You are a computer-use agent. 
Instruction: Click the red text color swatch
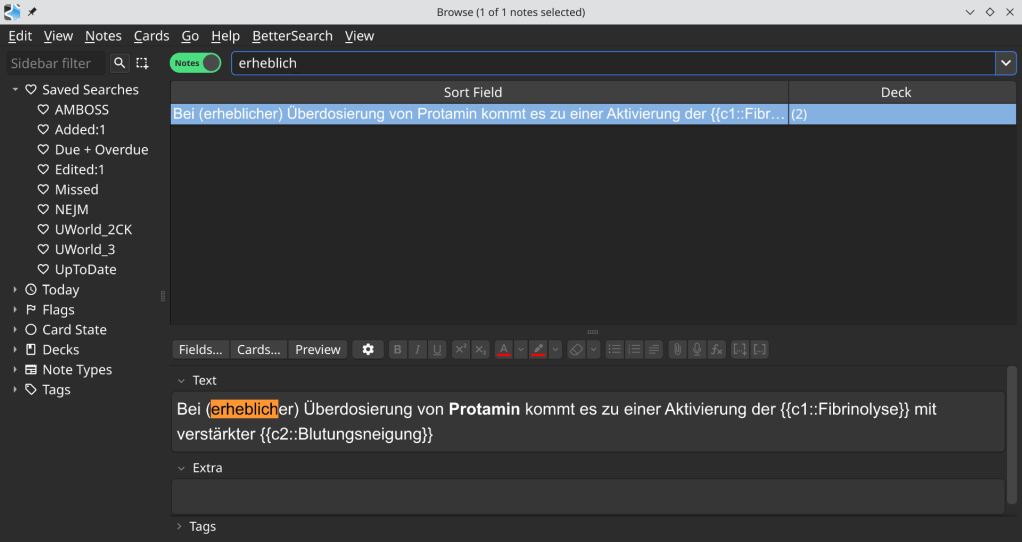(x=504, y=350)
